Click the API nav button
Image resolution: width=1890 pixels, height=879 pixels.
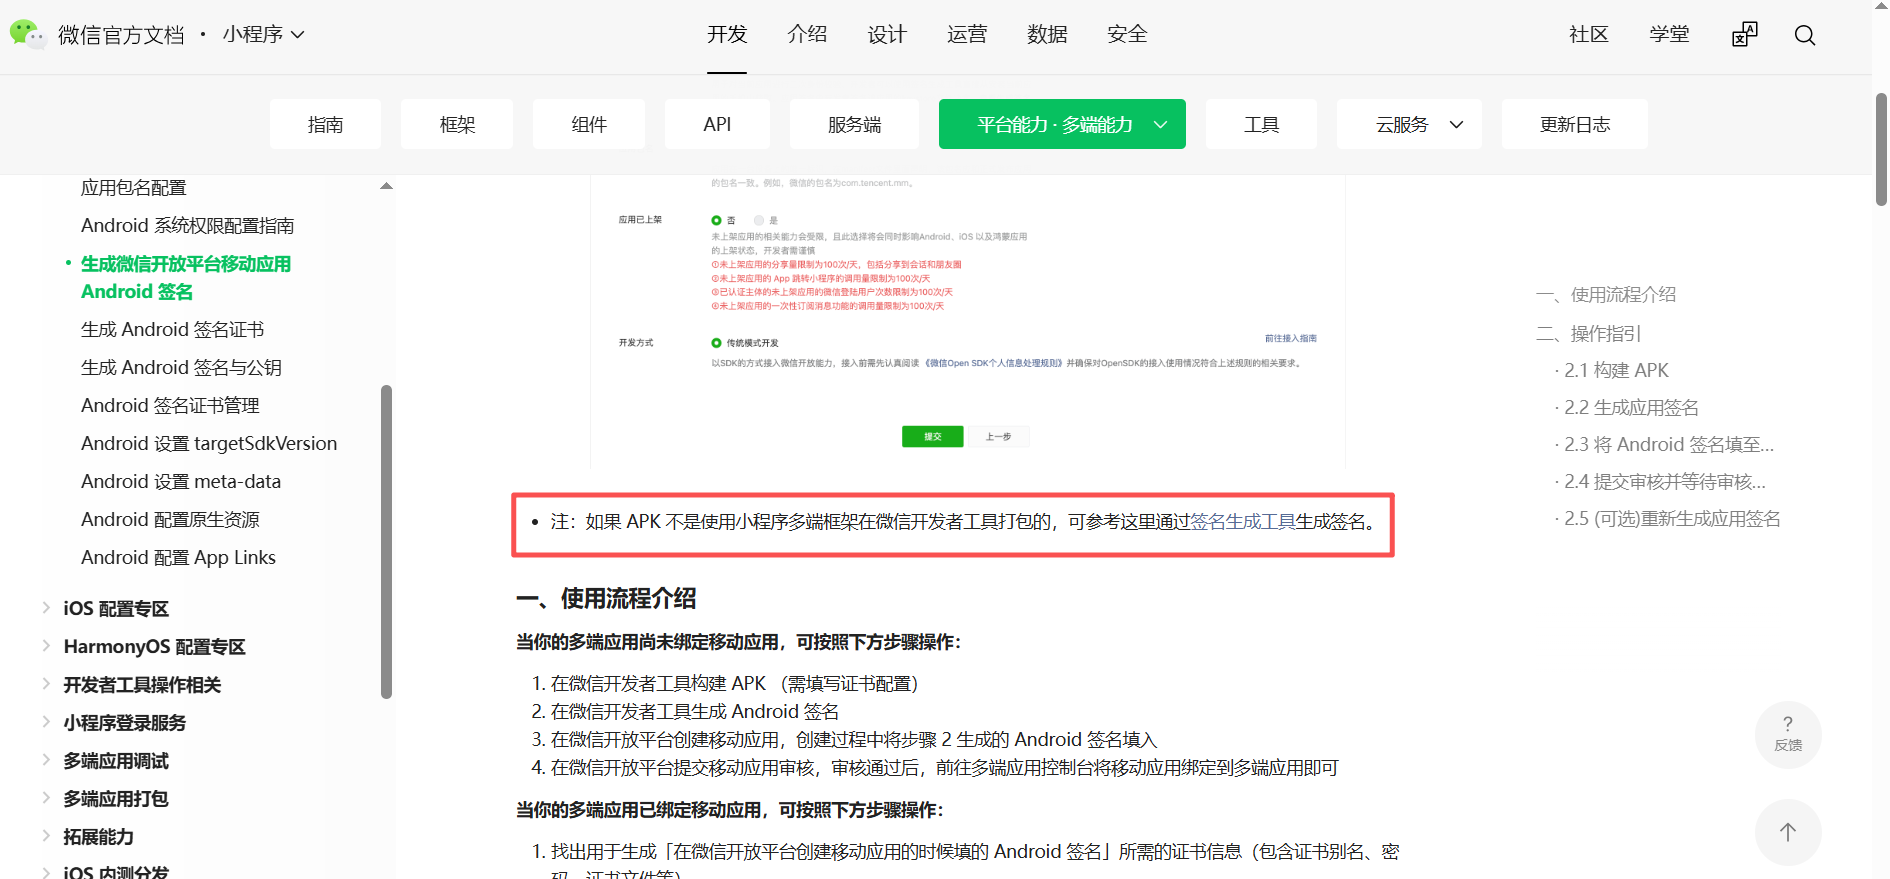click(717, 124)
